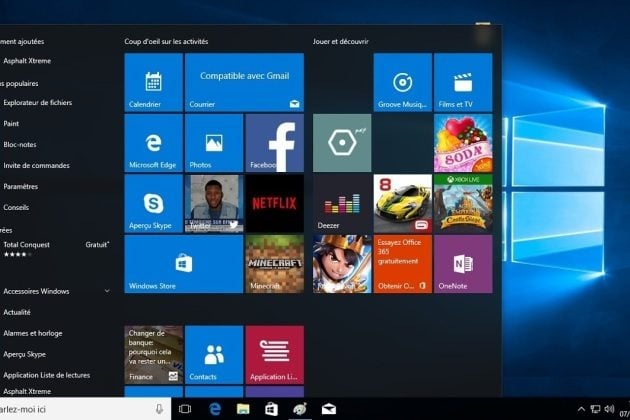630x420 pixels.
Task: Launch Candy Crush Soda tile
Action: 463,143
